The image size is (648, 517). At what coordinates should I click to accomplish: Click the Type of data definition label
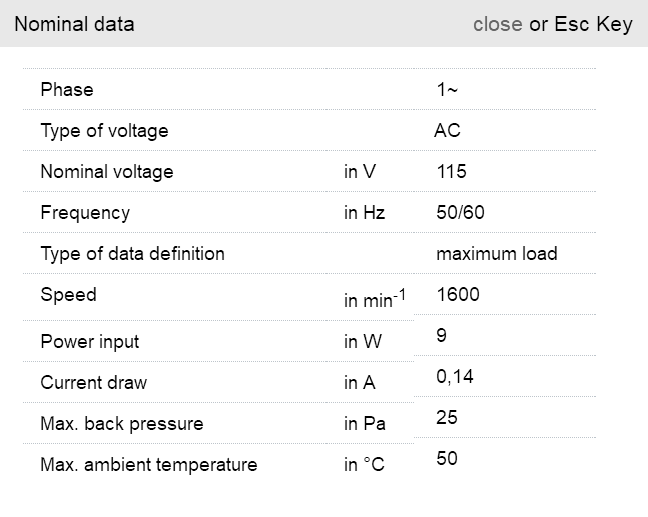coord(132,254)
